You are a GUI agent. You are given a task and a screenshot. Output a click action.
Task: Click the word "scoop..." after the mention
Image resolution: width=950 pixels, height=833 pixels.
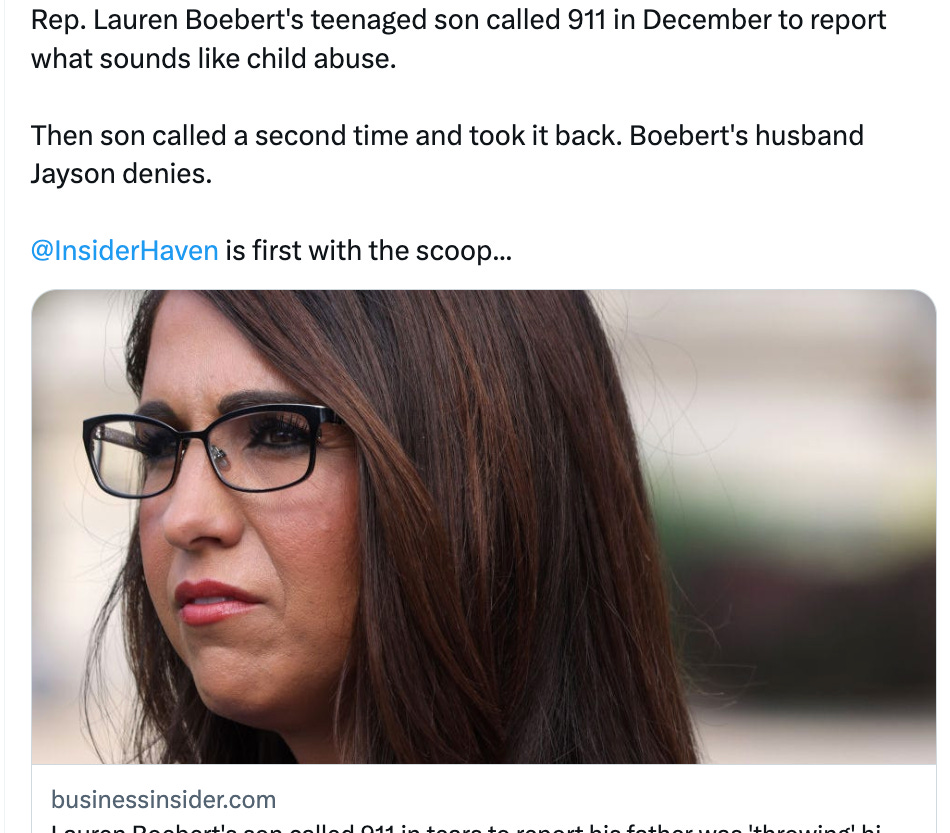(463, 251)
